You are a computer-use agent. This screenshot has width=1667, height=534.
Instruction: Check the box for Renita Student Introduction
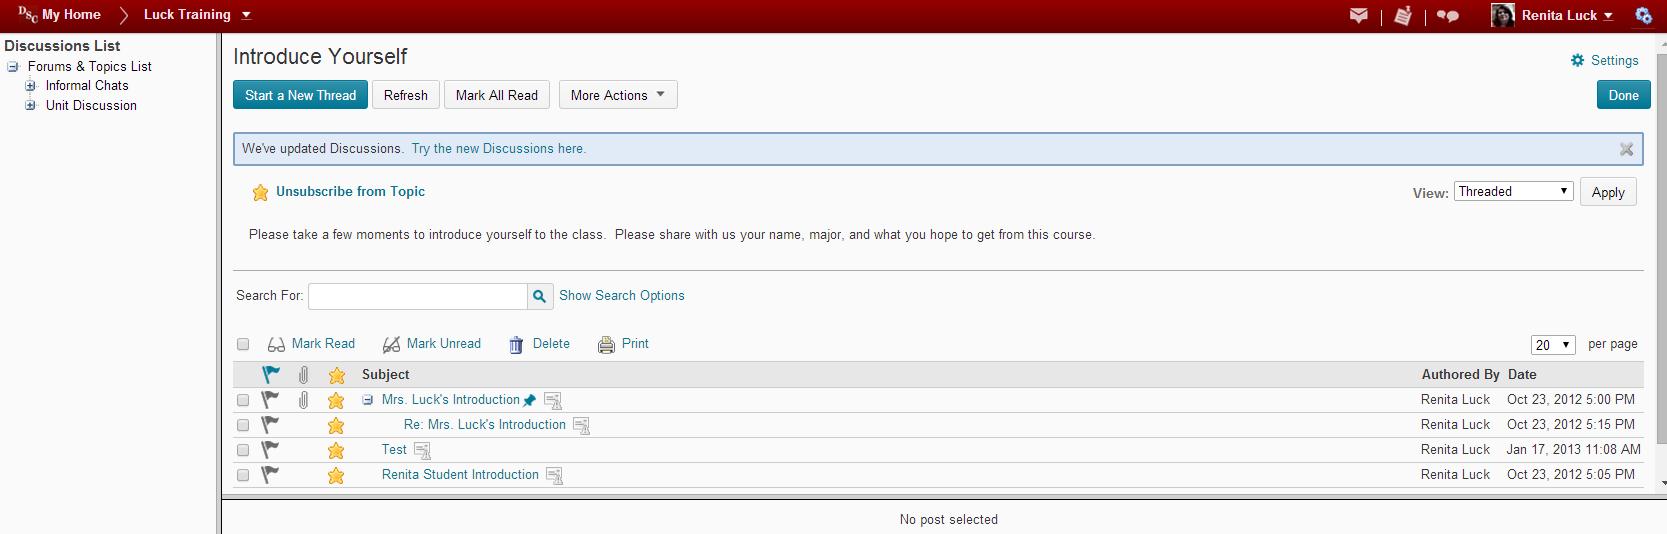(243, 475)
